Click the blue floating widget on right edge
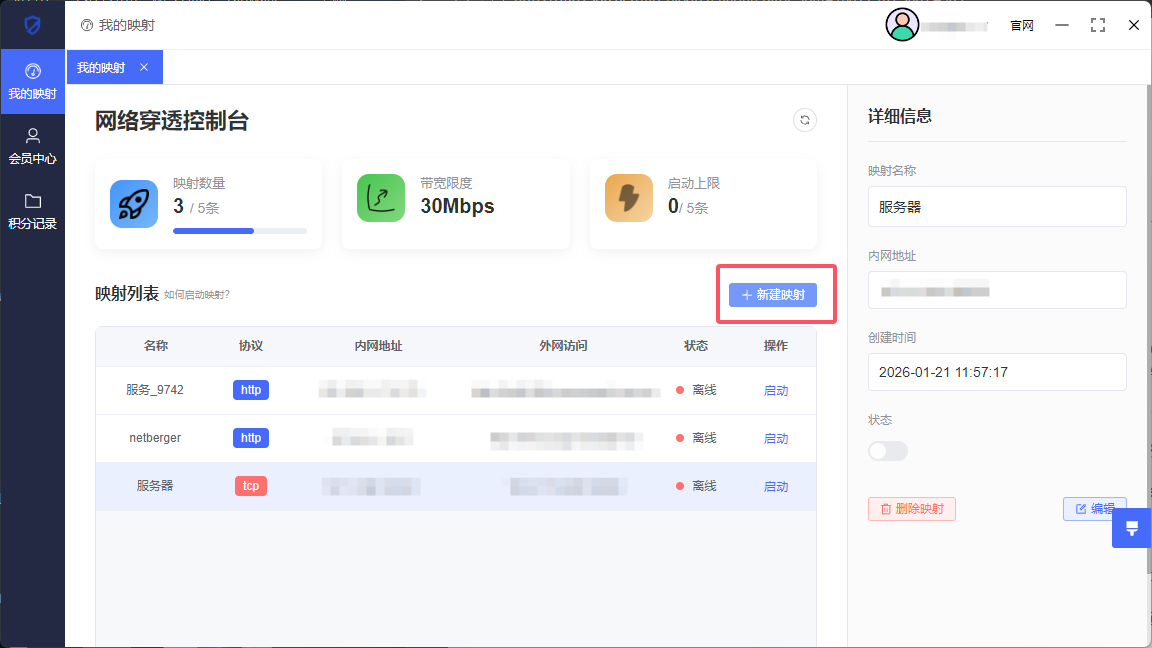This screenshot has height=648, width=1152. (x=1132, y=528)
